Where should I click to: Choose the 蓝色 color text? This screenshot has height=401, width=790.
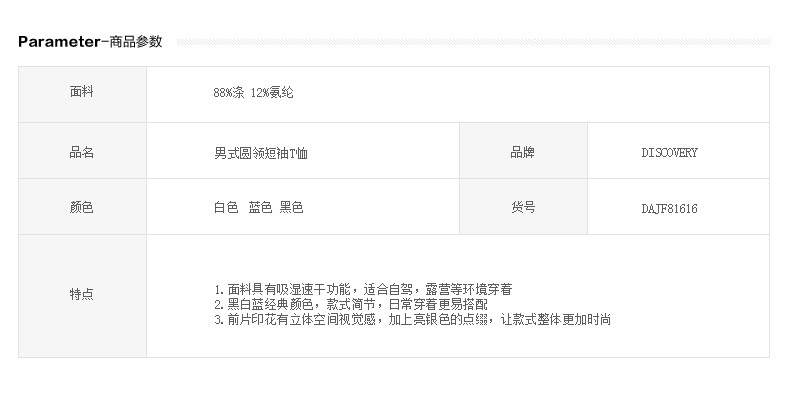pyautogui.click(x=260, y=207)
